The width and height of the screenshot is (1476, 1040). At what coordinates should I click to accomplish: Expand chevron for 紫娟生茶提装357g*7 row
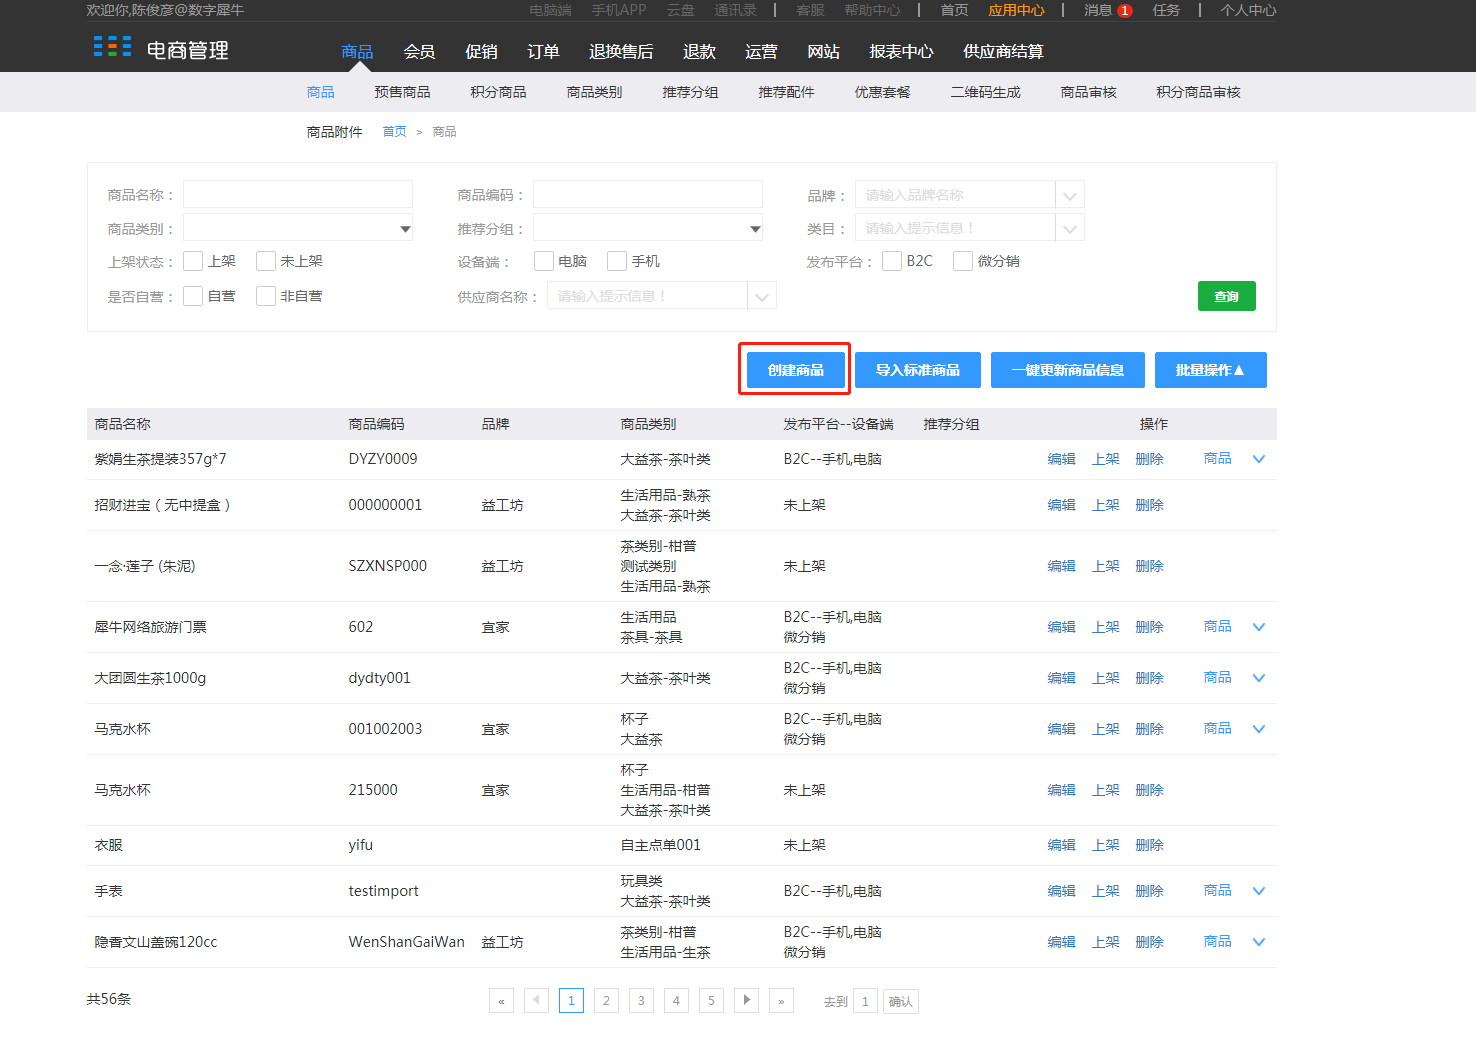[x=1259, y=459]
